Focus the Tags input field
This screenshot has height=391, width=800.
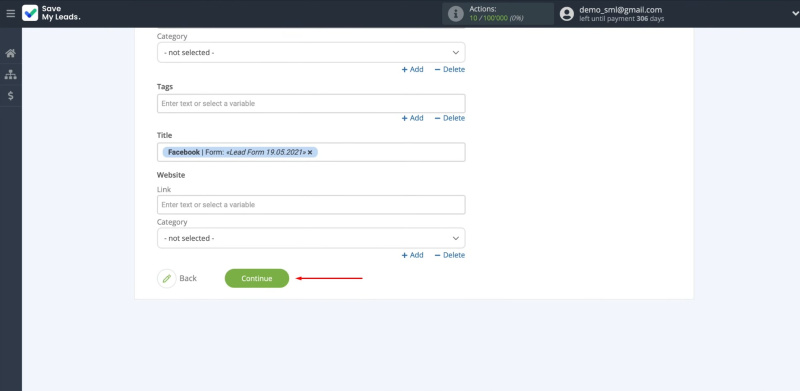(311, 104)
